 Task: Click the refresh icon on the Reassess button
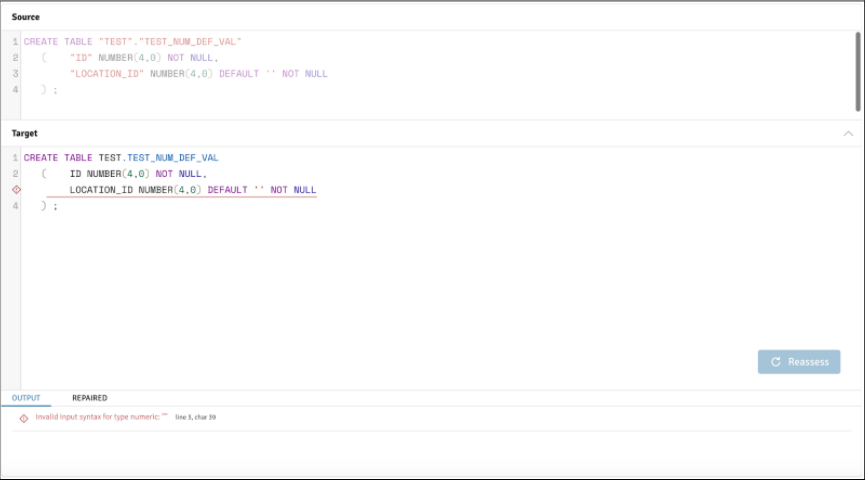tap(775, 362)
